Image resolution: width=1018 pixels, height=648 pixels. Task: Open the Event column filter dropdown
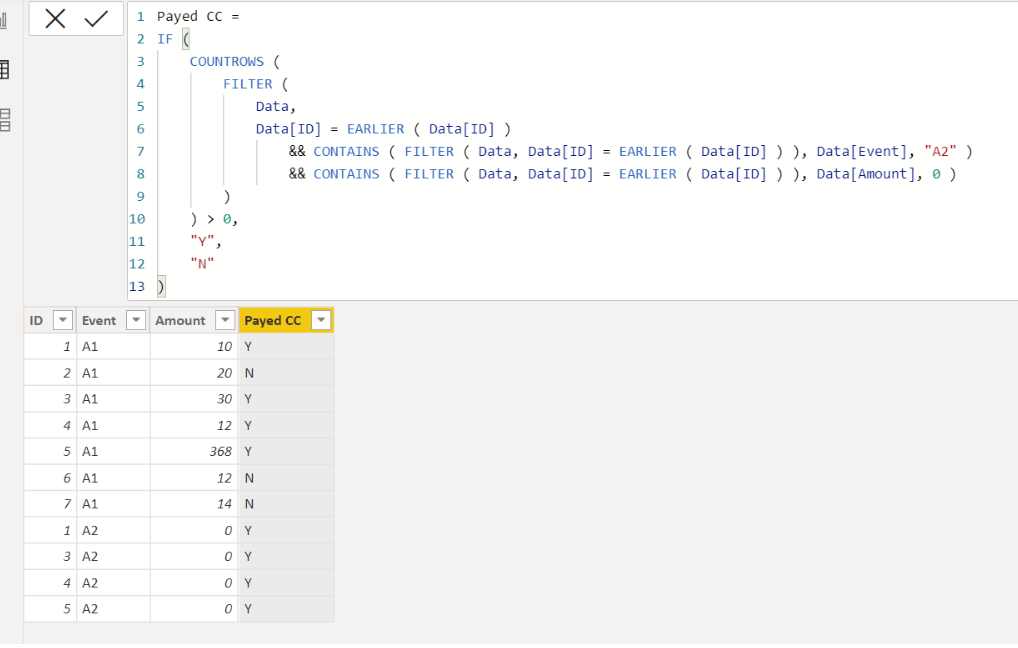(x=136, y=320)
